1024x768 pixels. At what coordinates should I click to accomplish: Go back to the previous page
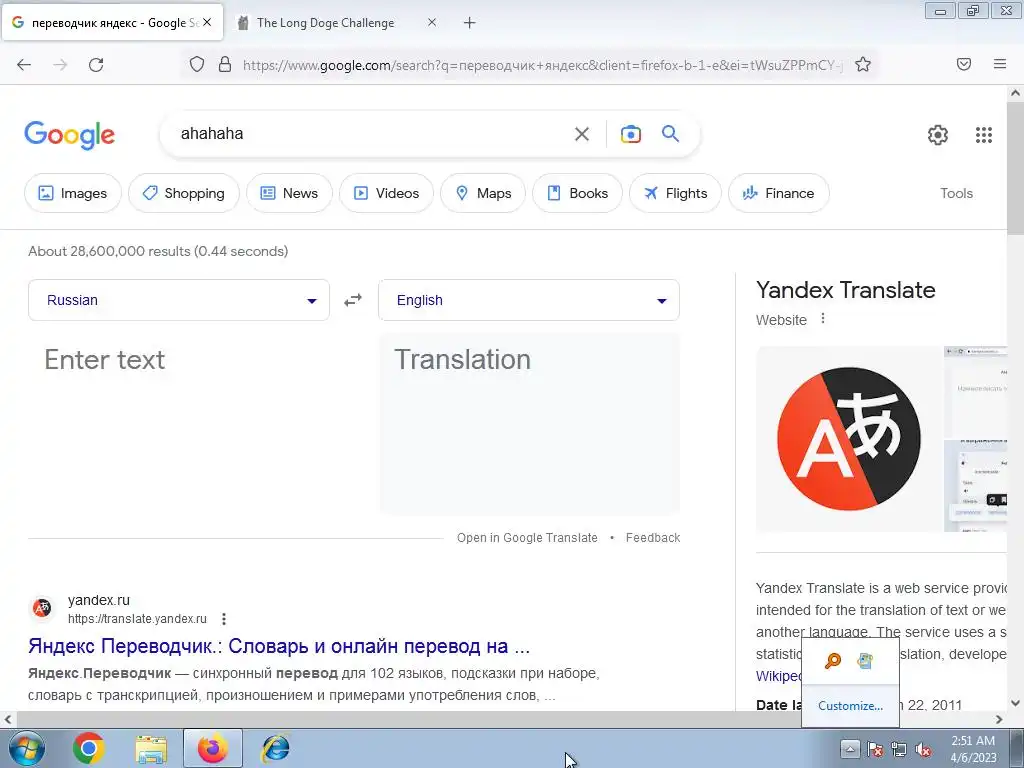pos(24,64)
